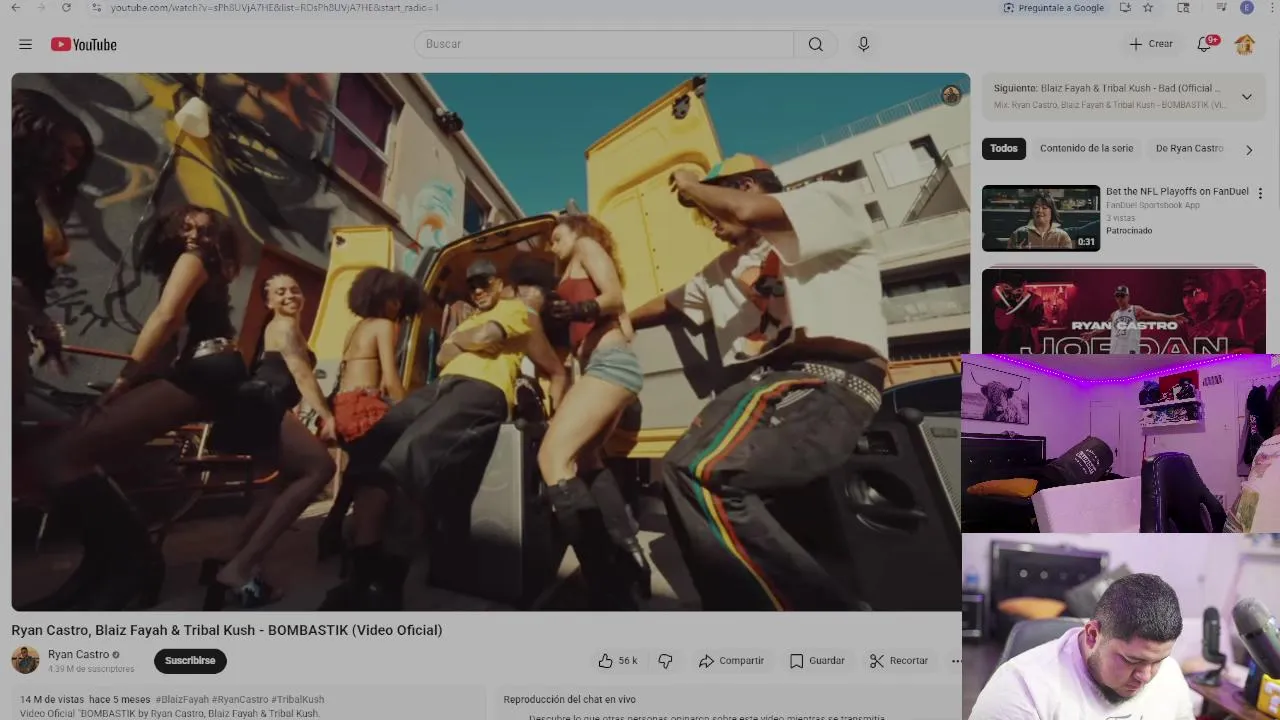The height and width of the screenshot is (720, 1280).
Task: Click the Buscar search field
Action: 604,44
